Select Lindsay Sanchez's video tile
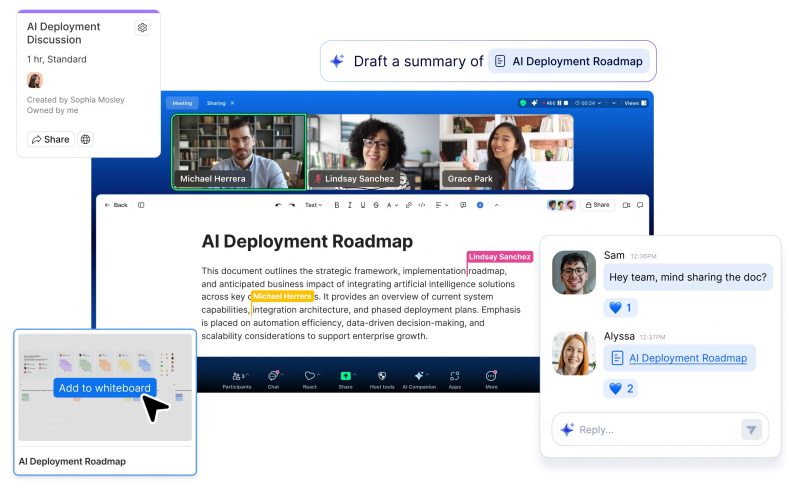Viewport: 800px width, 483px height. (x=373, y=152)
